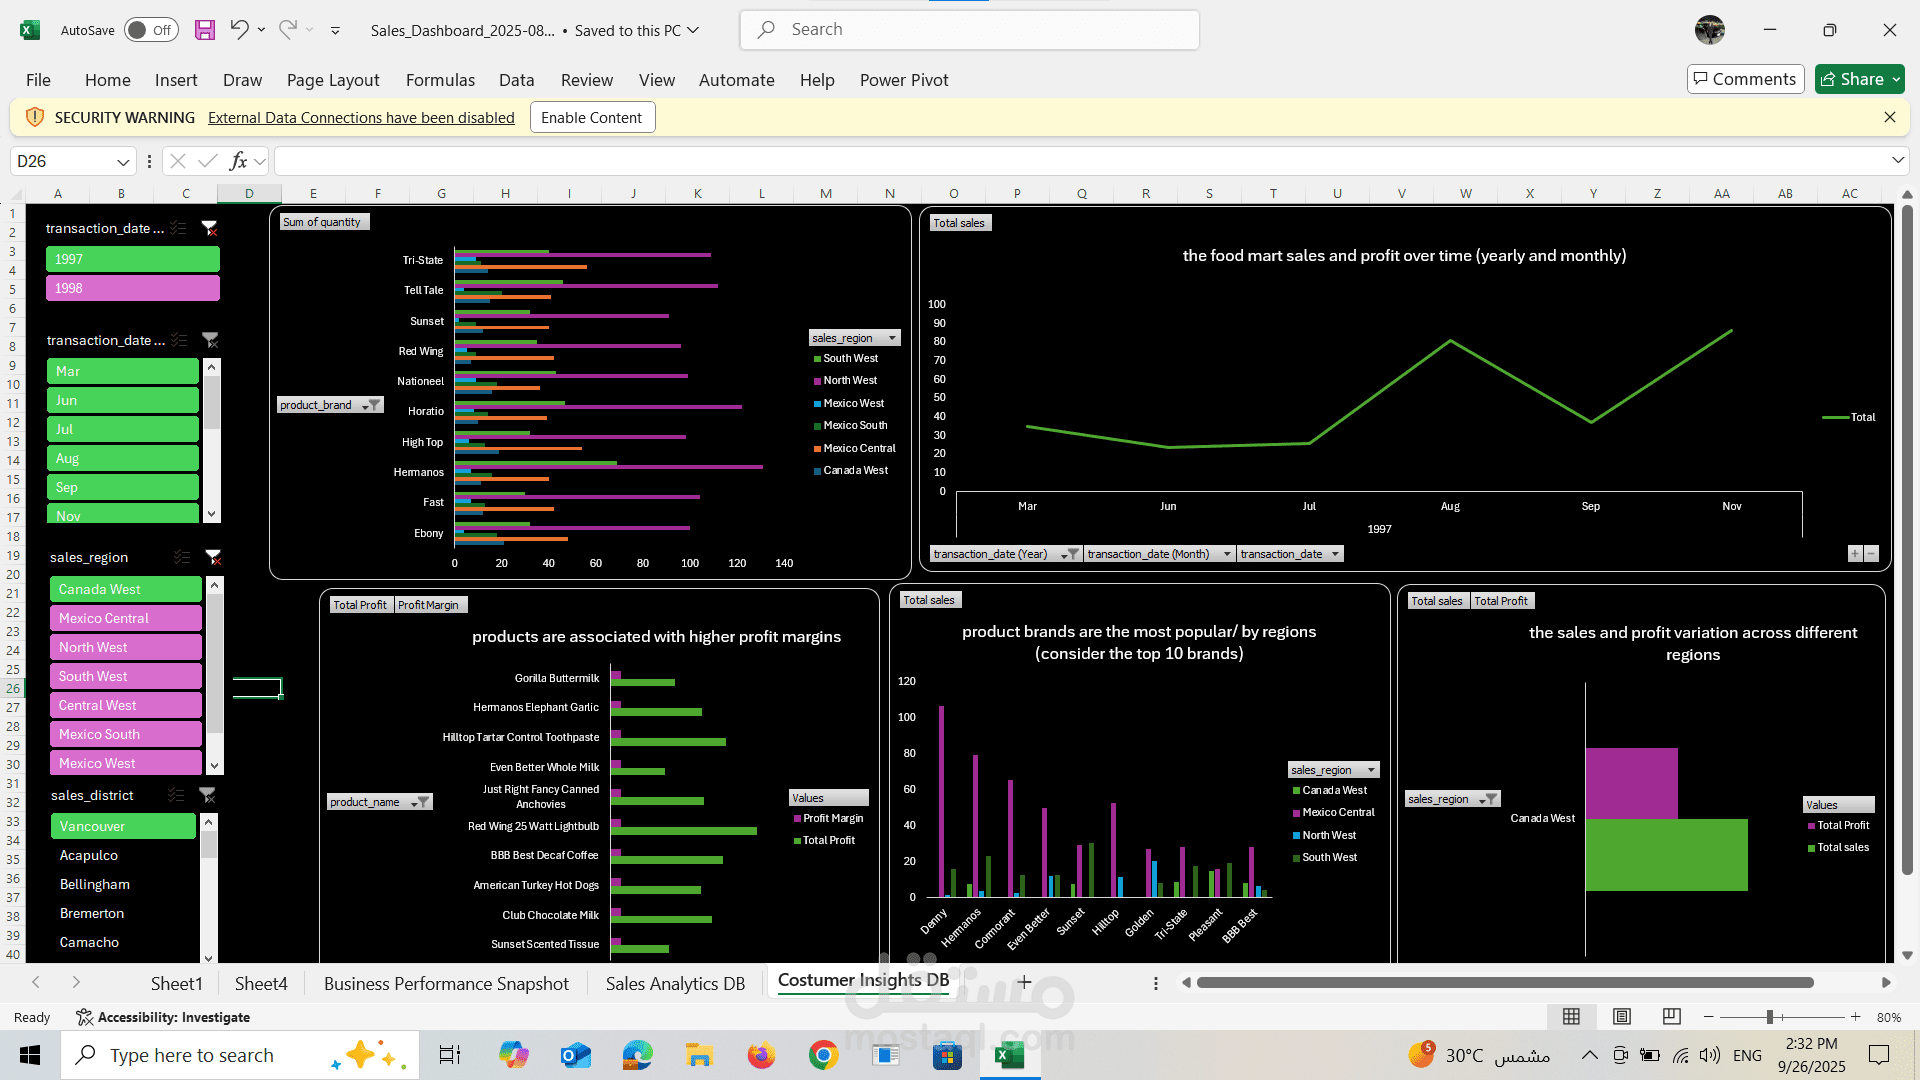1920x1080 pixels.
Task: Clear filter on sales_region slicer
Action: 213,557
